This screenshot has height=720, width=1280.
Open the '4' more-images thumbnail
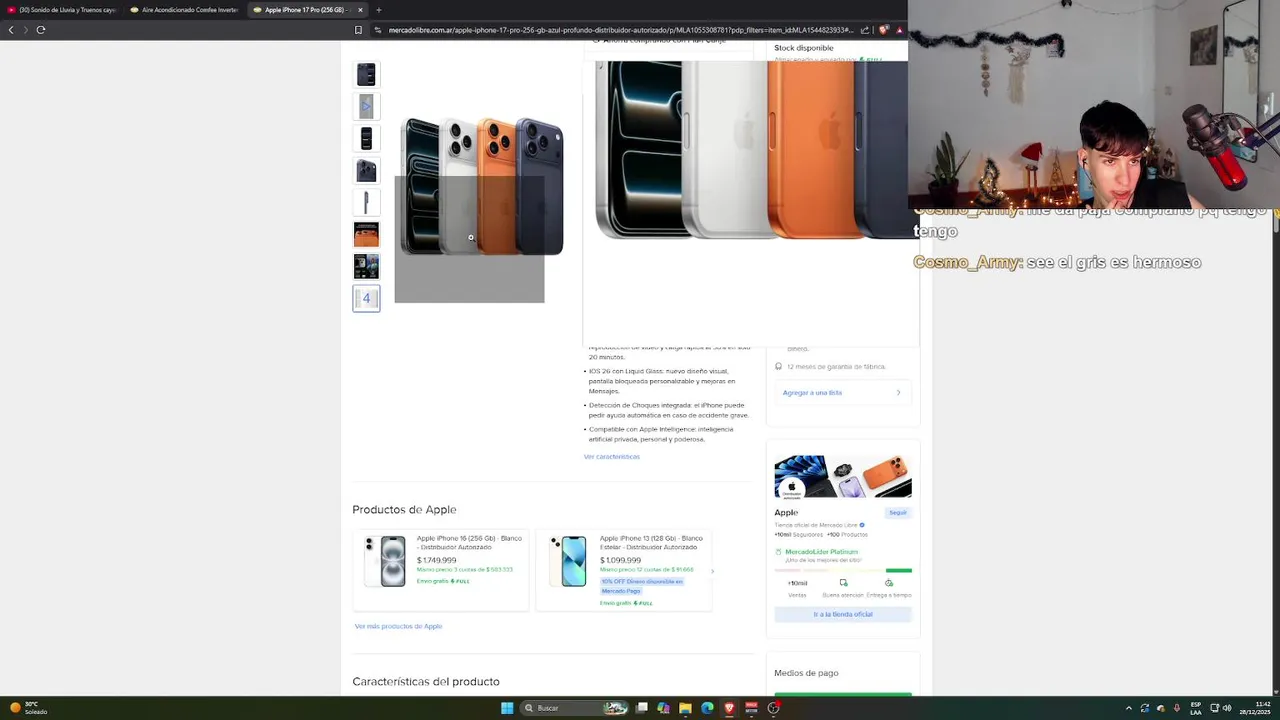click(x=366, y=298)
